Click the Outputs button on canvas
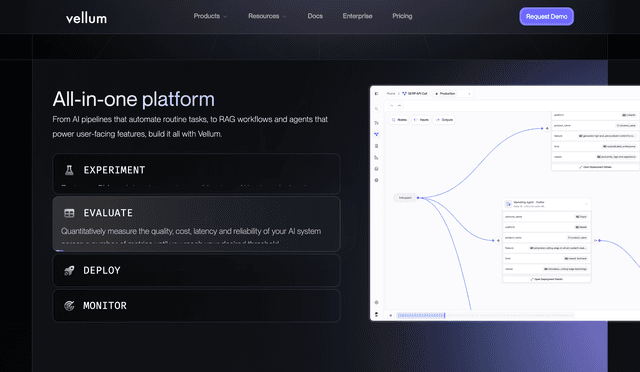This screenshot has width=640, height=372. 444,120
